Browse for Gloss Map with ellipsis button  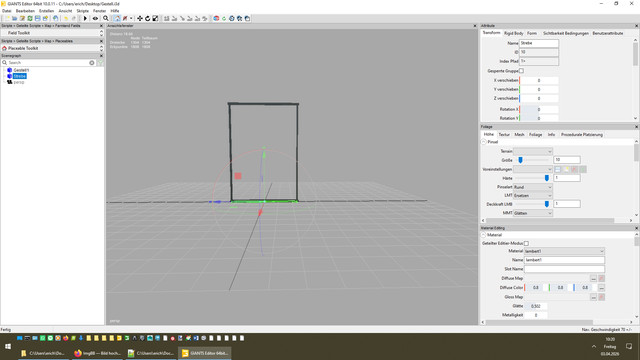(593, 297)
